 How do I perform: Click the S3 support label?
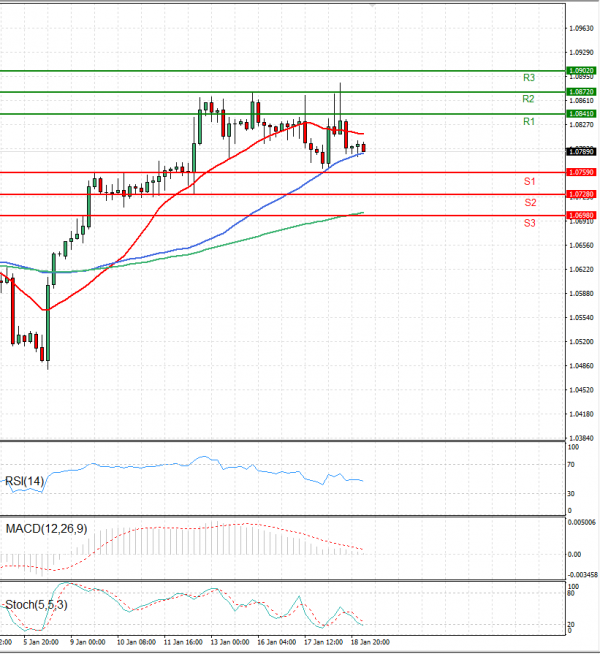530,223
